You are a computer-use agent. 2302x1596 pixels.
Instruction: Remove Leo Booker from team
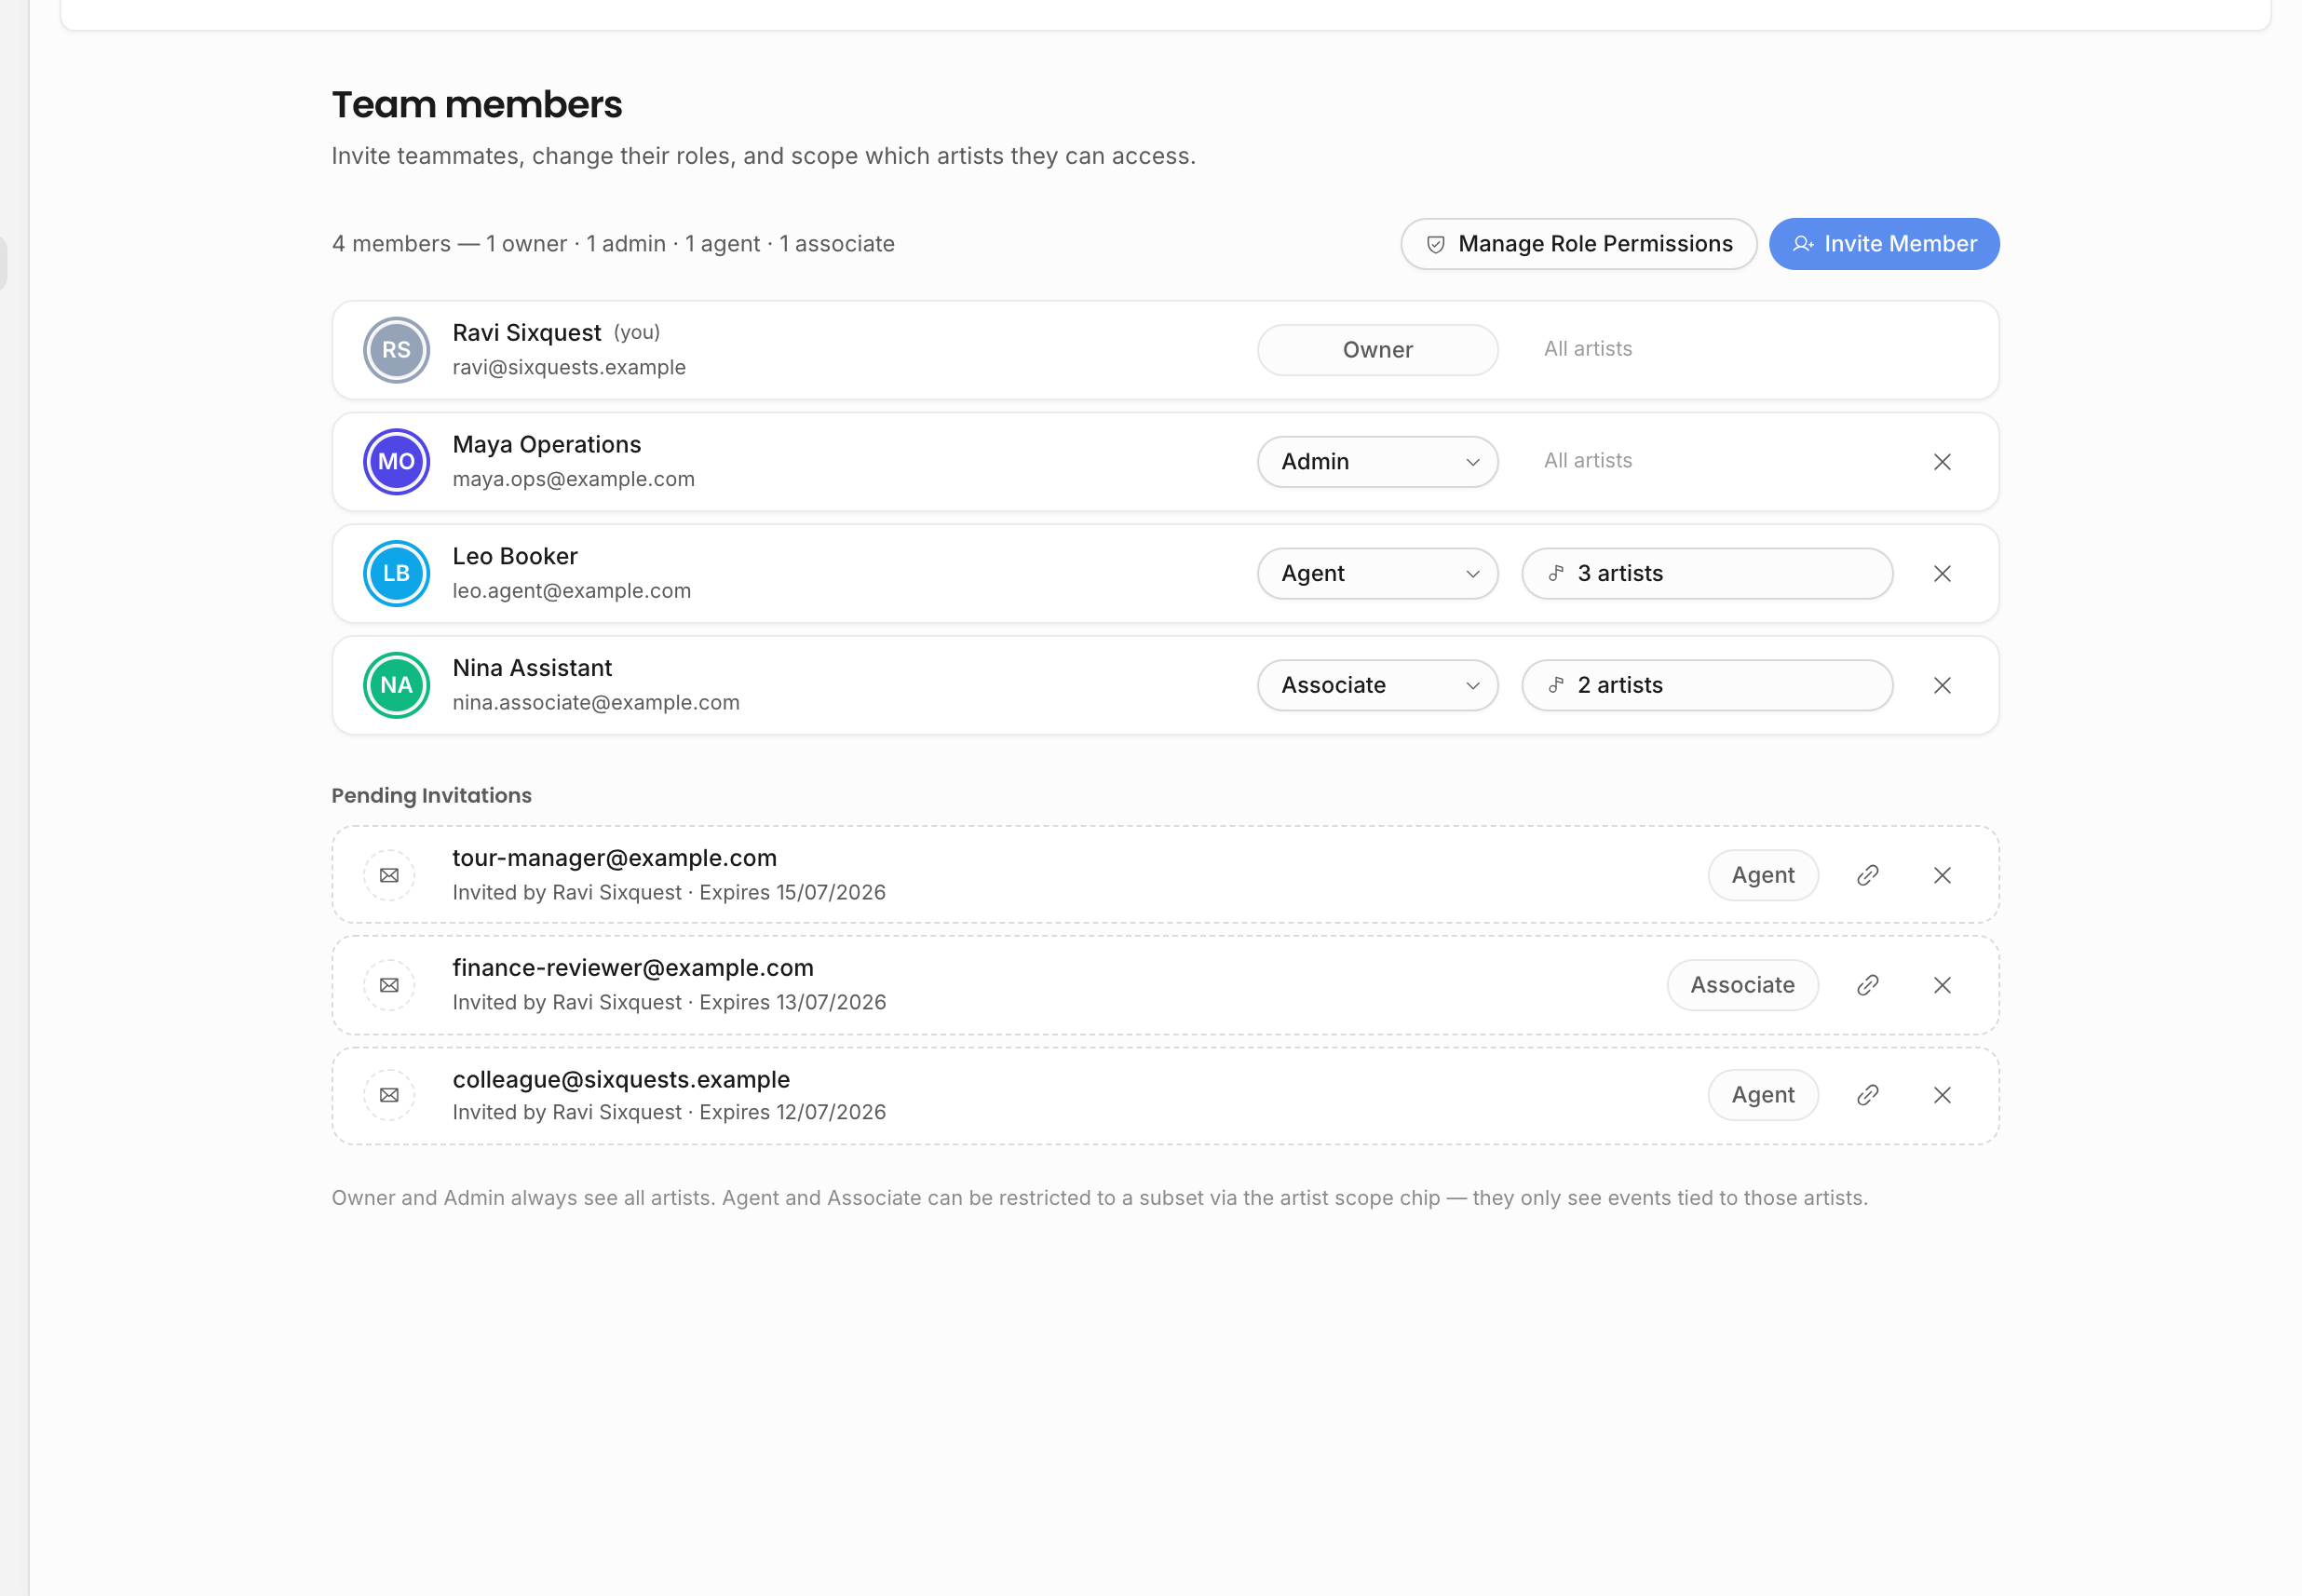coord(1941,574)
